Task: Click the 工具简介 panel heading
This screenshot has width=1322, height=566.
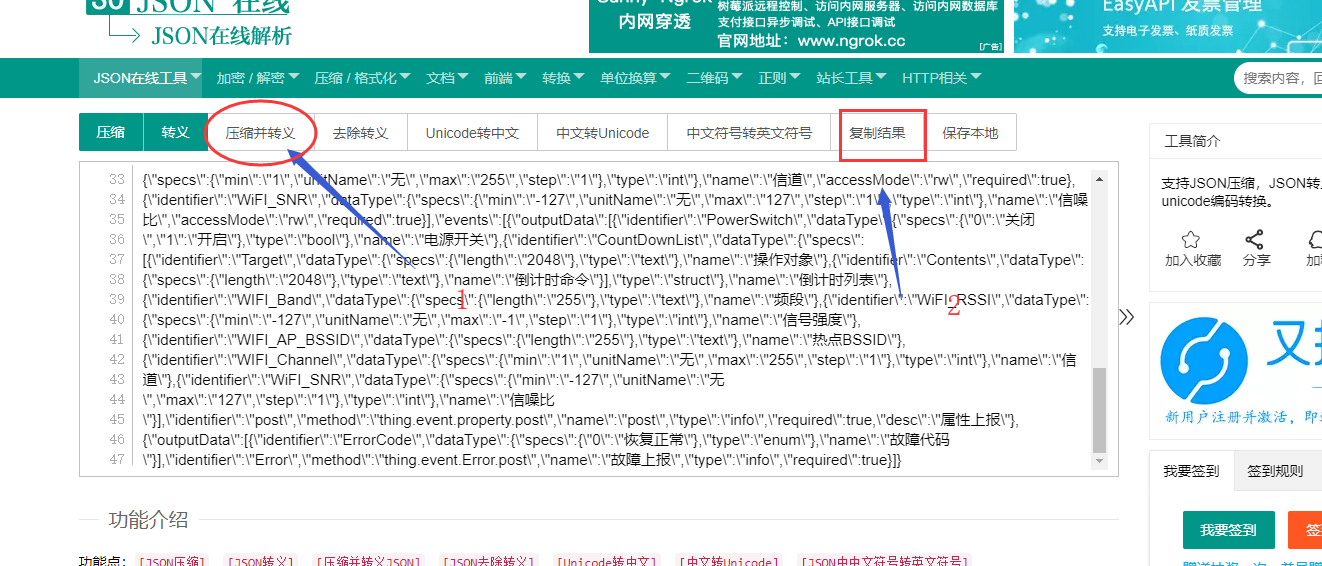Action: click(x=1193, y=141)
